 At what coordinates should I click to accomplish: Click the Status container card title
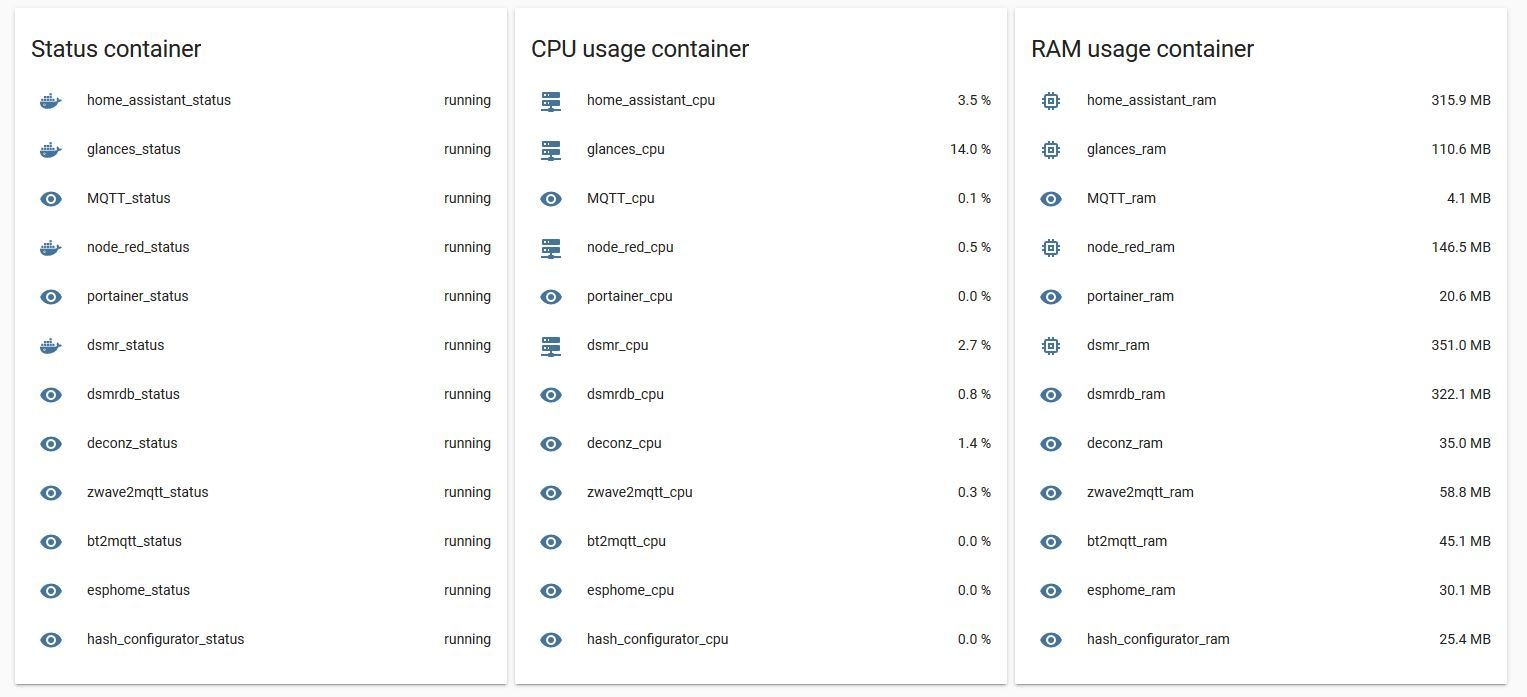(116, 49)
